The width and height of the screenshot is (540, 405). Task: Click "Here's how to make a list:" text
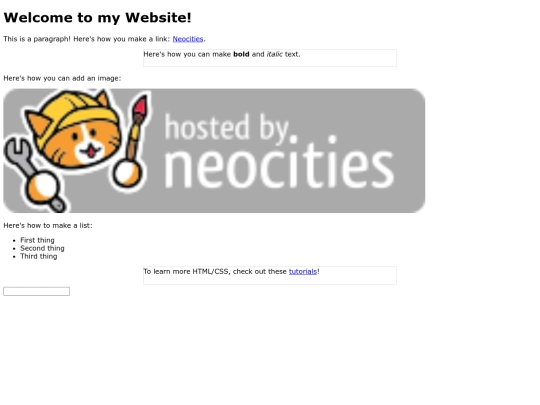coord(48,226)
